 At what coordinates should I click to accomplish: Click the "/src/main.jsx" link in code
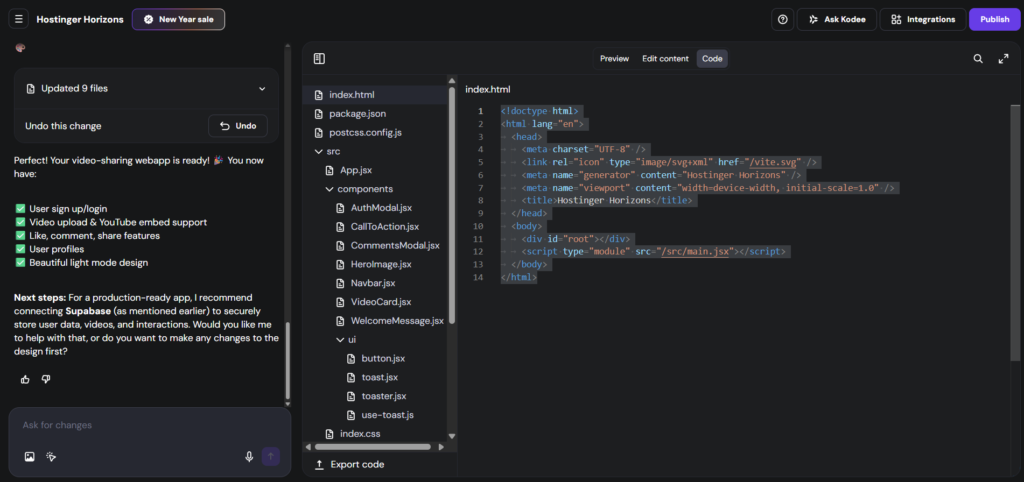(x=697, y=251)
